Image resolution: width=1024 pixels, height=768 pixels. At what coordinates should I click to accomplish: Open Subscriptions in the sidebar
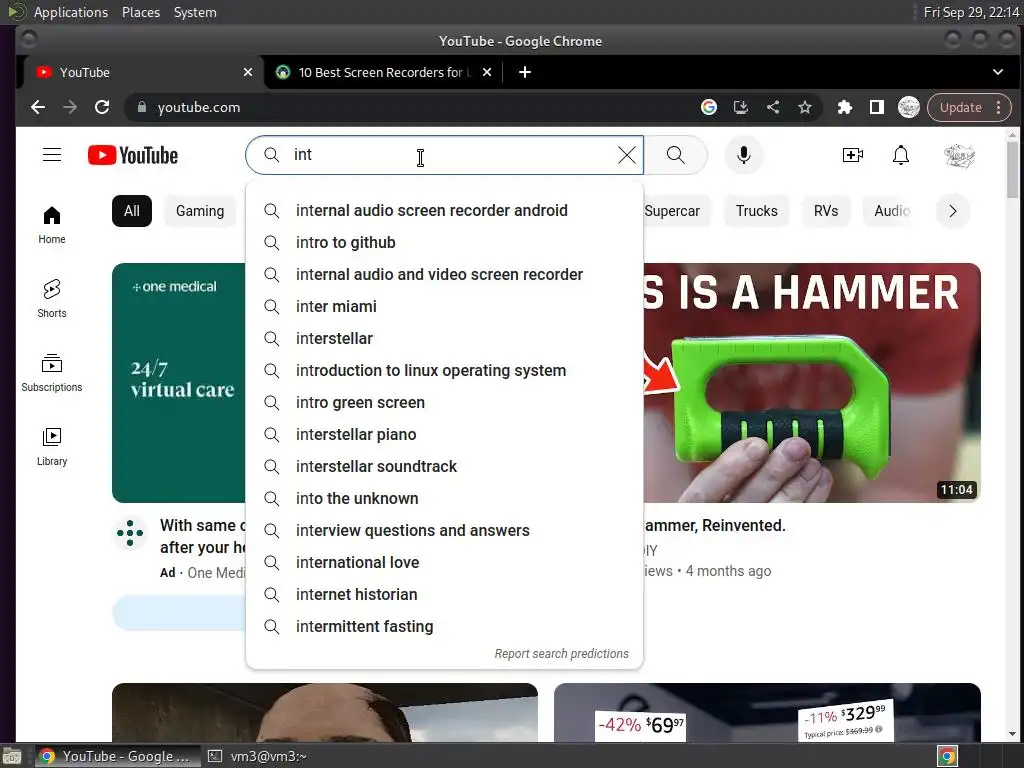52,373
